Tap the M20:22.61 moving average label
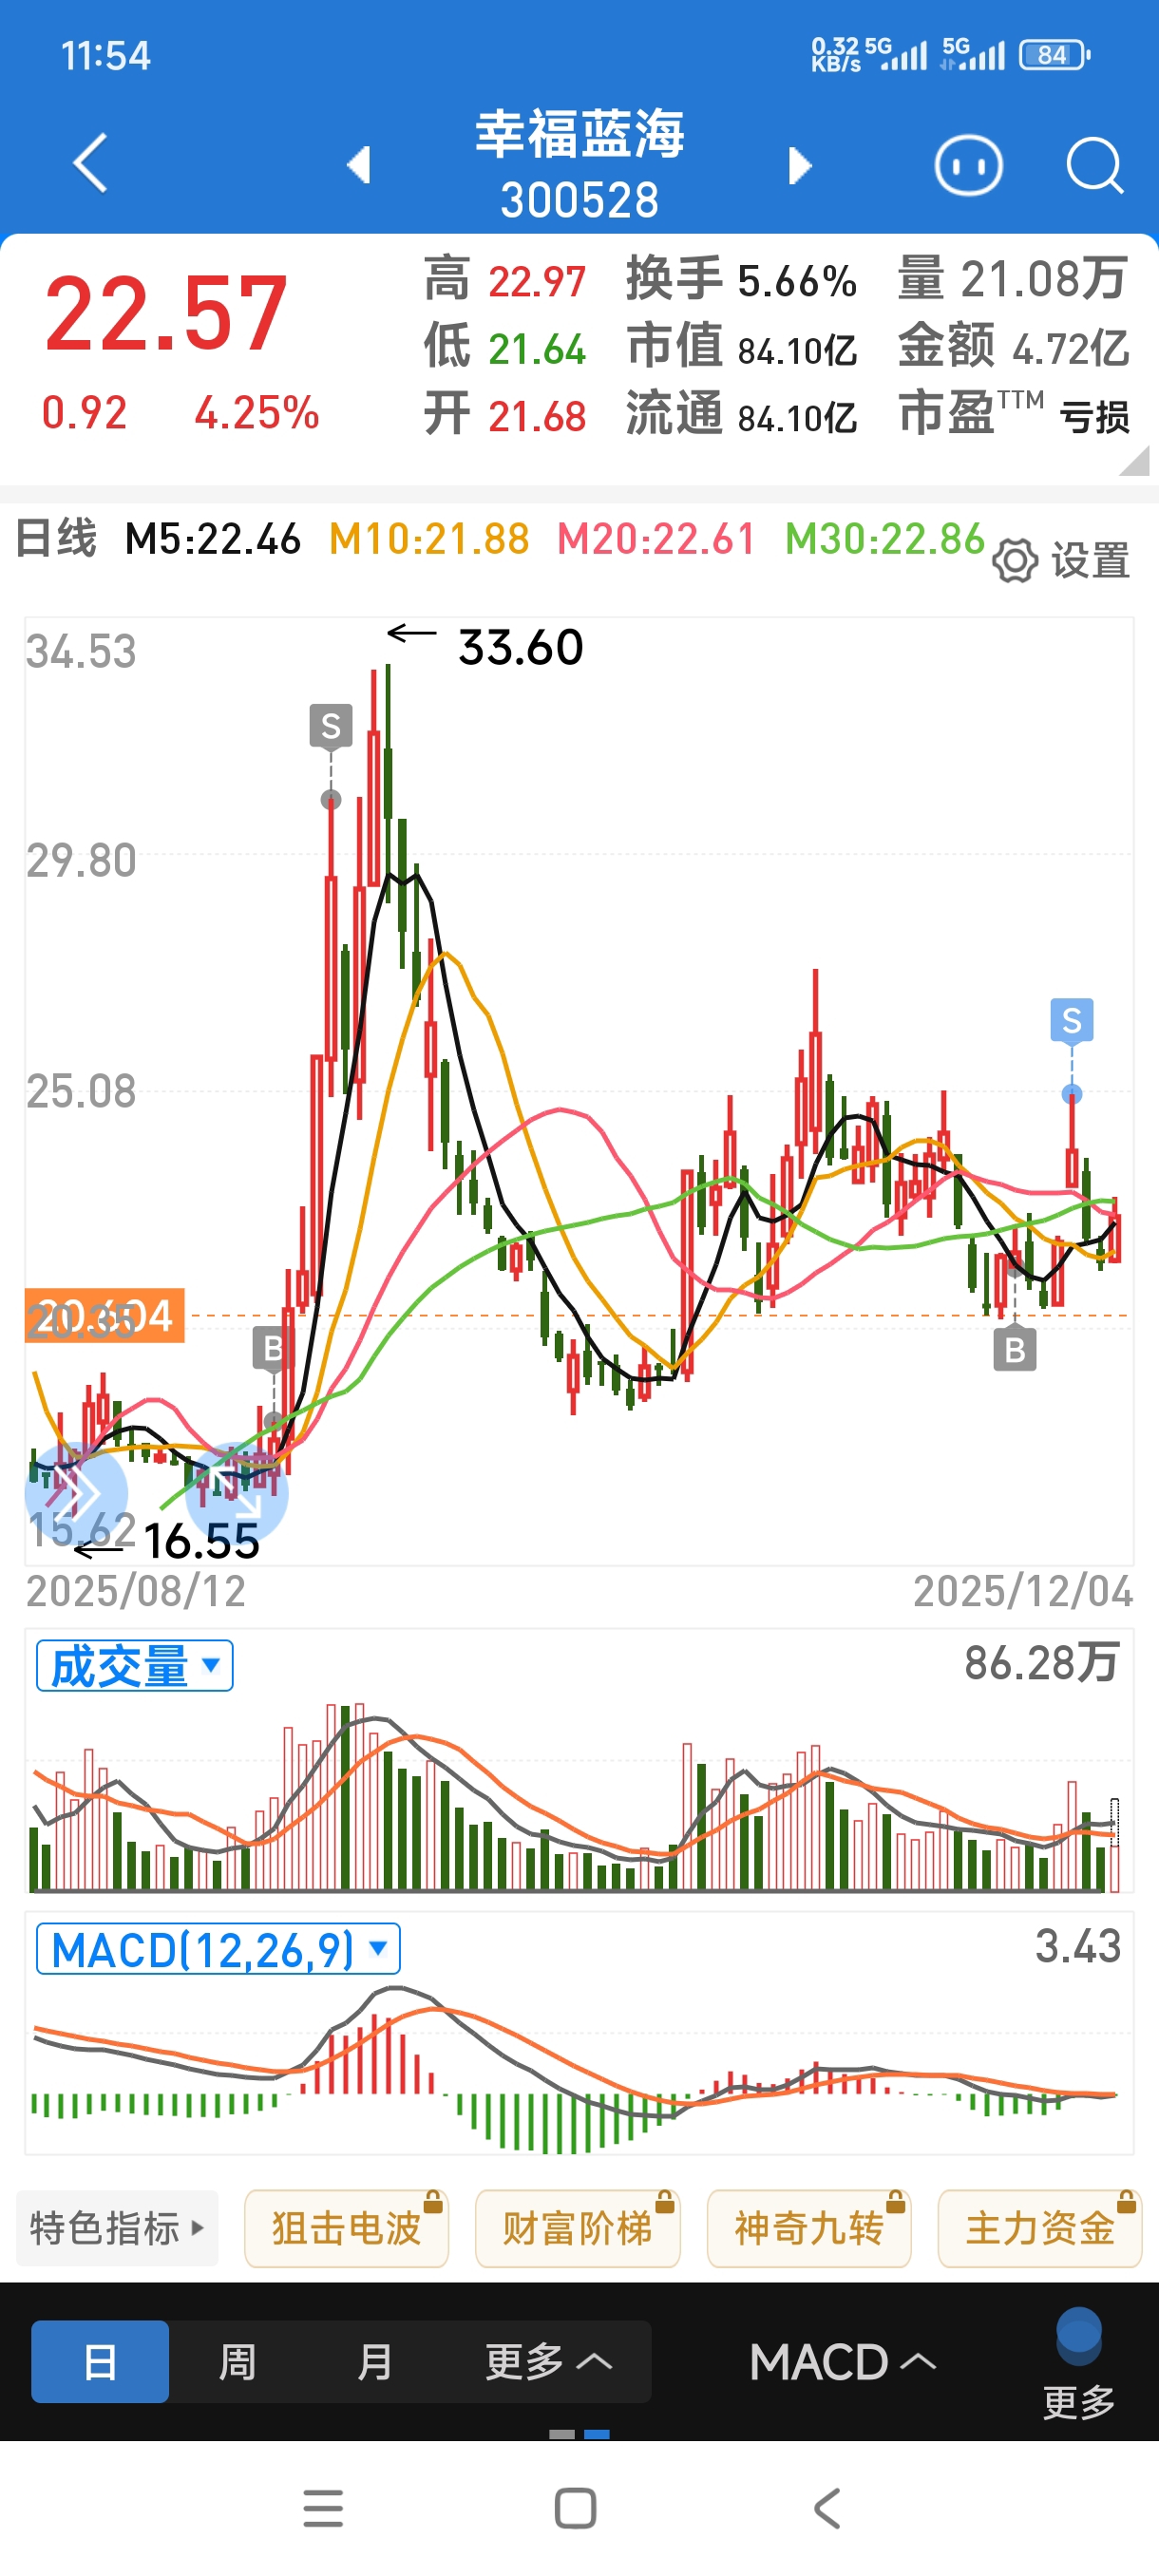The height and width of the screenshot is (2576, 1159). [656, 540]
